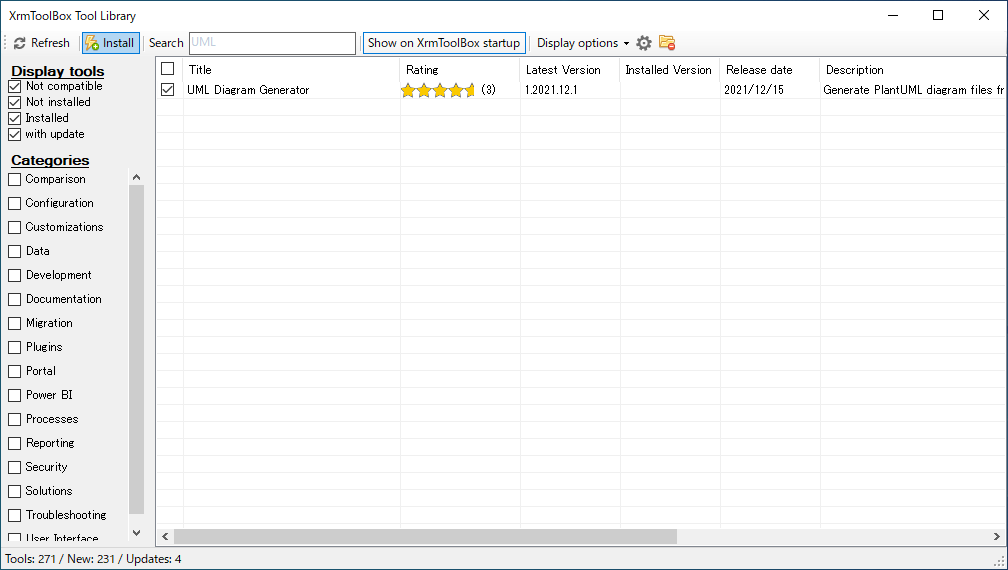Tick the select-all checkbox in table header
Screen dimensions: 1008x570
[x=168, y=68]
